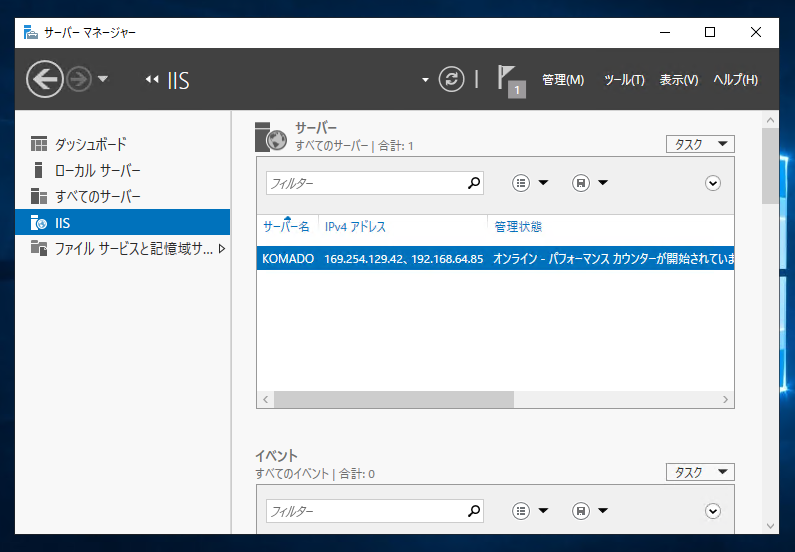The width and height of the screenshot is (795, 552).
Task: Click the Server Manager title bar app icon
Action: point(31,32)
